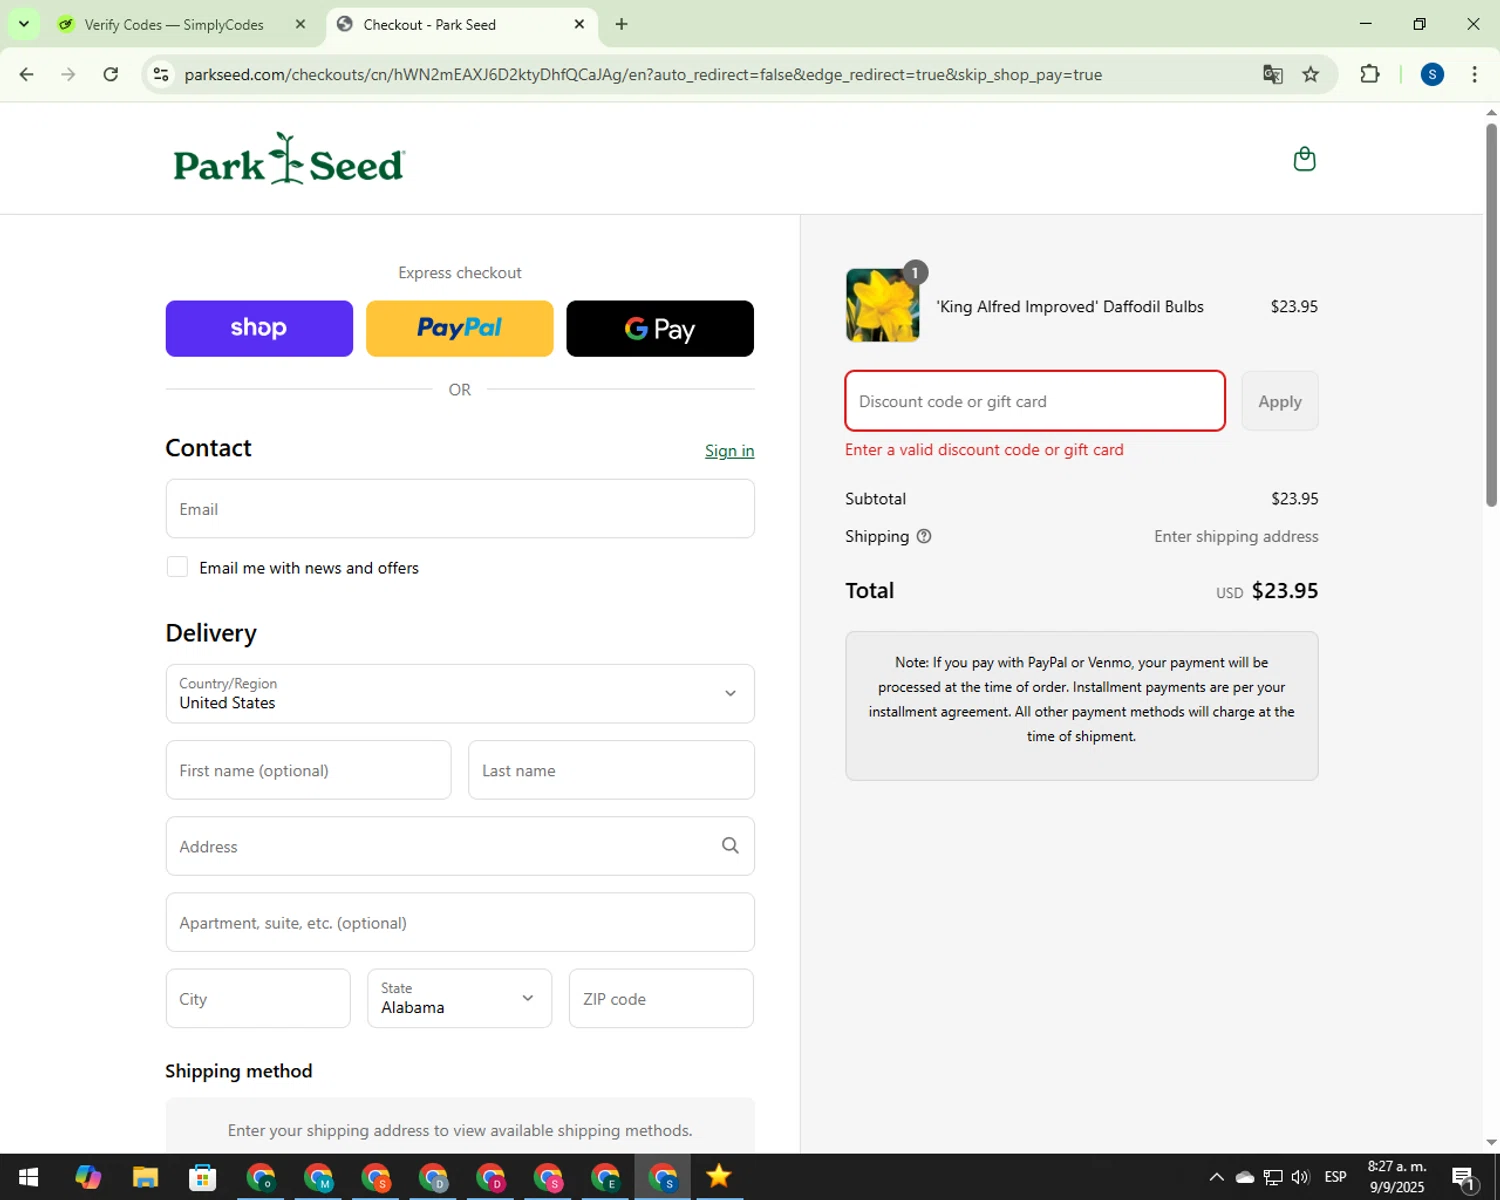Click the Apply discount button

pyautogui.click(x=1280, y=401)
